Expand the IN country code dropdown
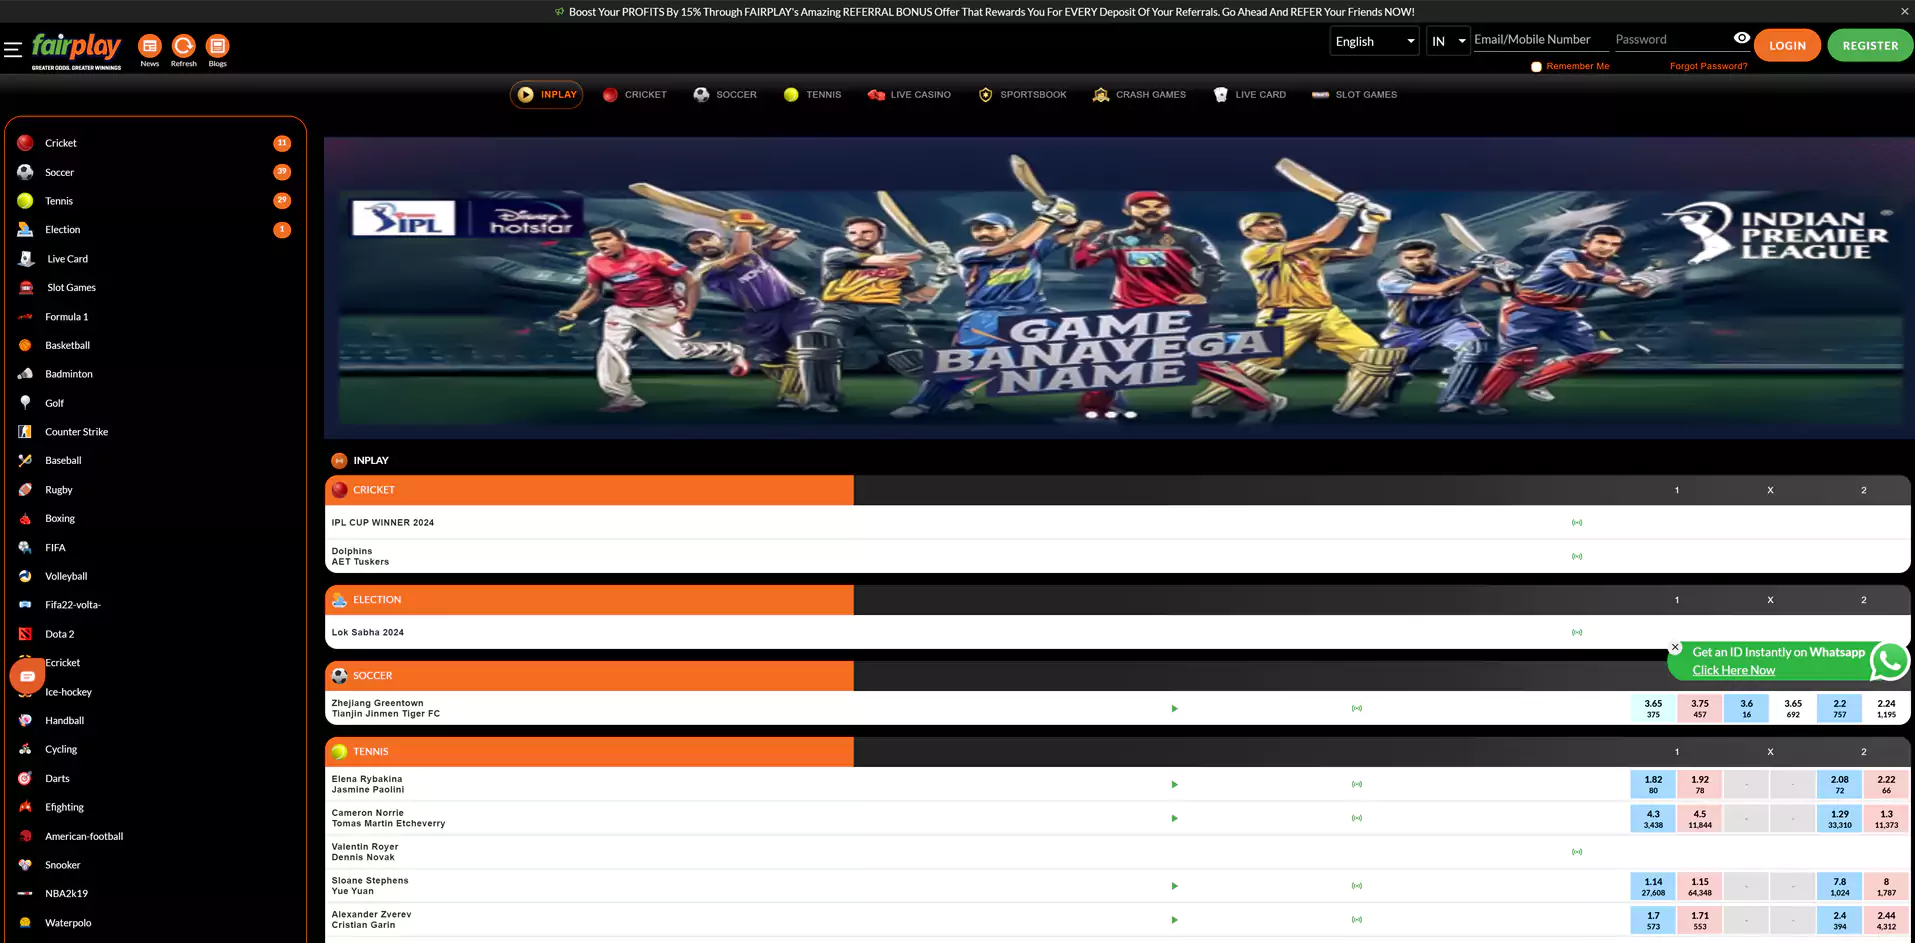The height and width of the screenshot is (943, 1915). [1447, 41]
